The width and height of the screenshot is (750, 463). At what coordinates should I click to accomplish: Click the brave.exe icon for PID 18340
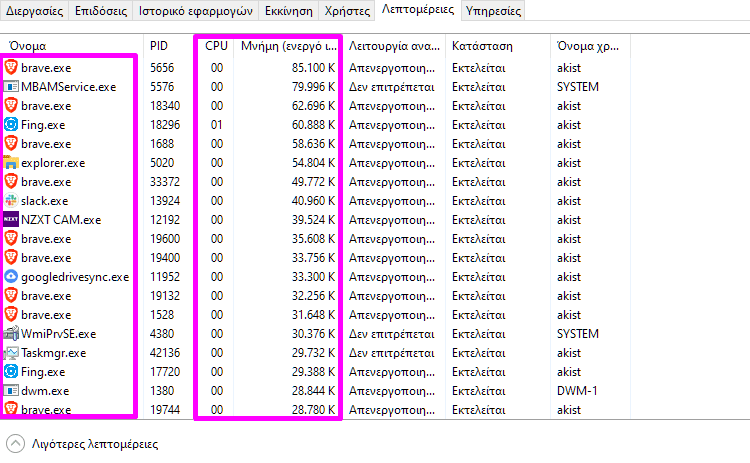(x=11, y=105)
